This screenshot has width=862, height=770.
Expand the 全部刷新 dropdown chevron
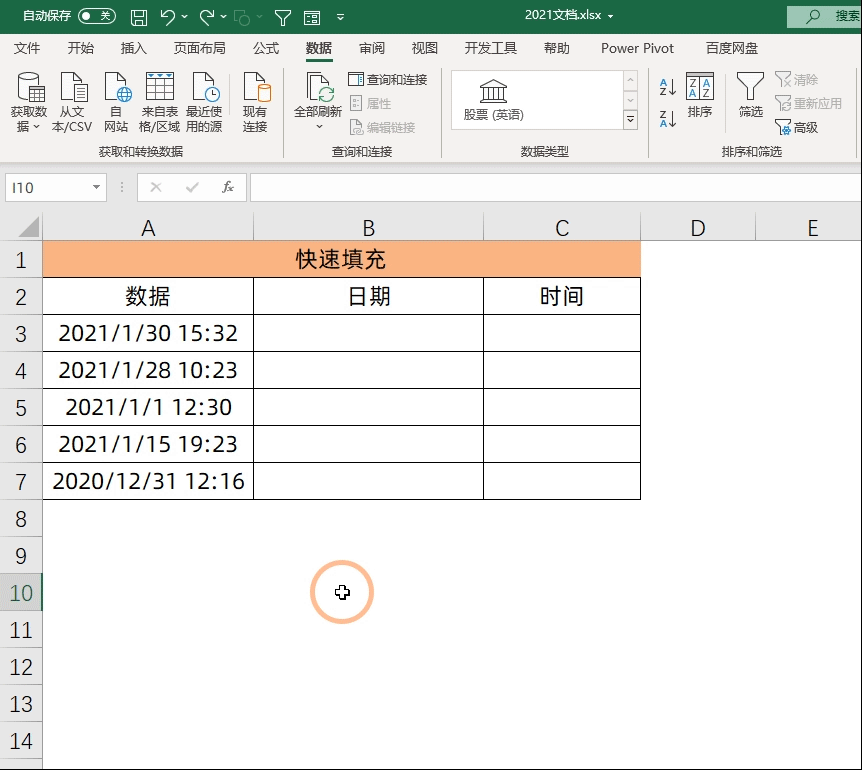point(319,127)
